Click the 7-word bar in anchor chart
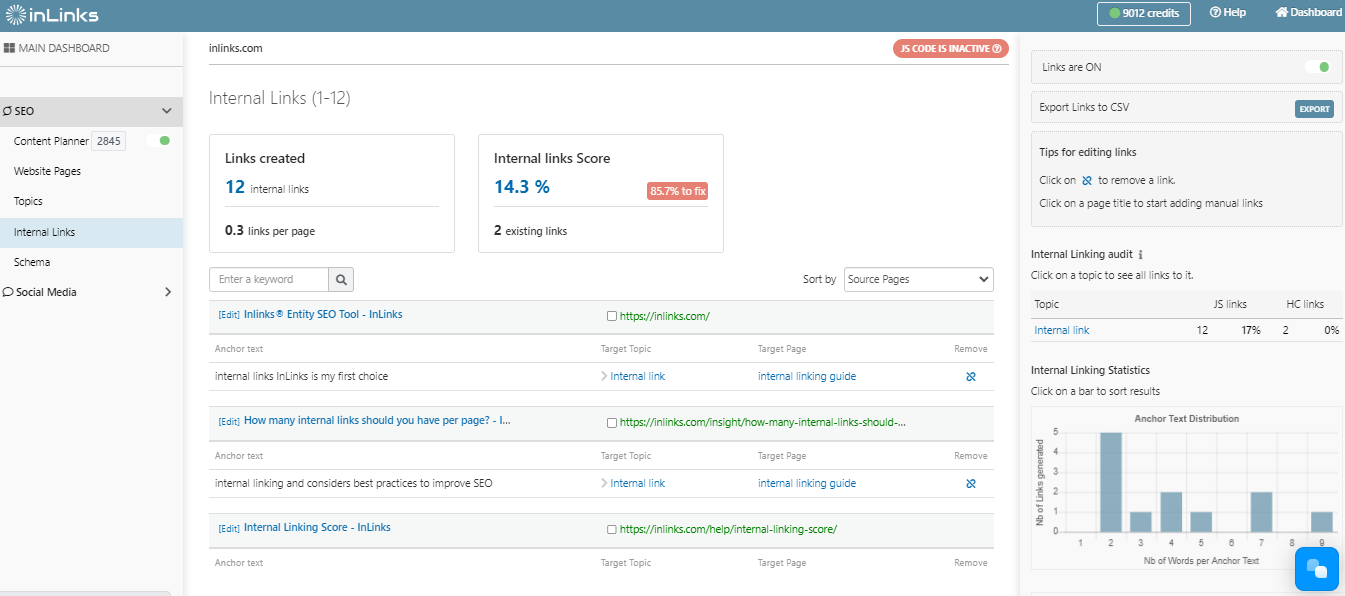1345x596 pixels. click(x=1262, y=511)
